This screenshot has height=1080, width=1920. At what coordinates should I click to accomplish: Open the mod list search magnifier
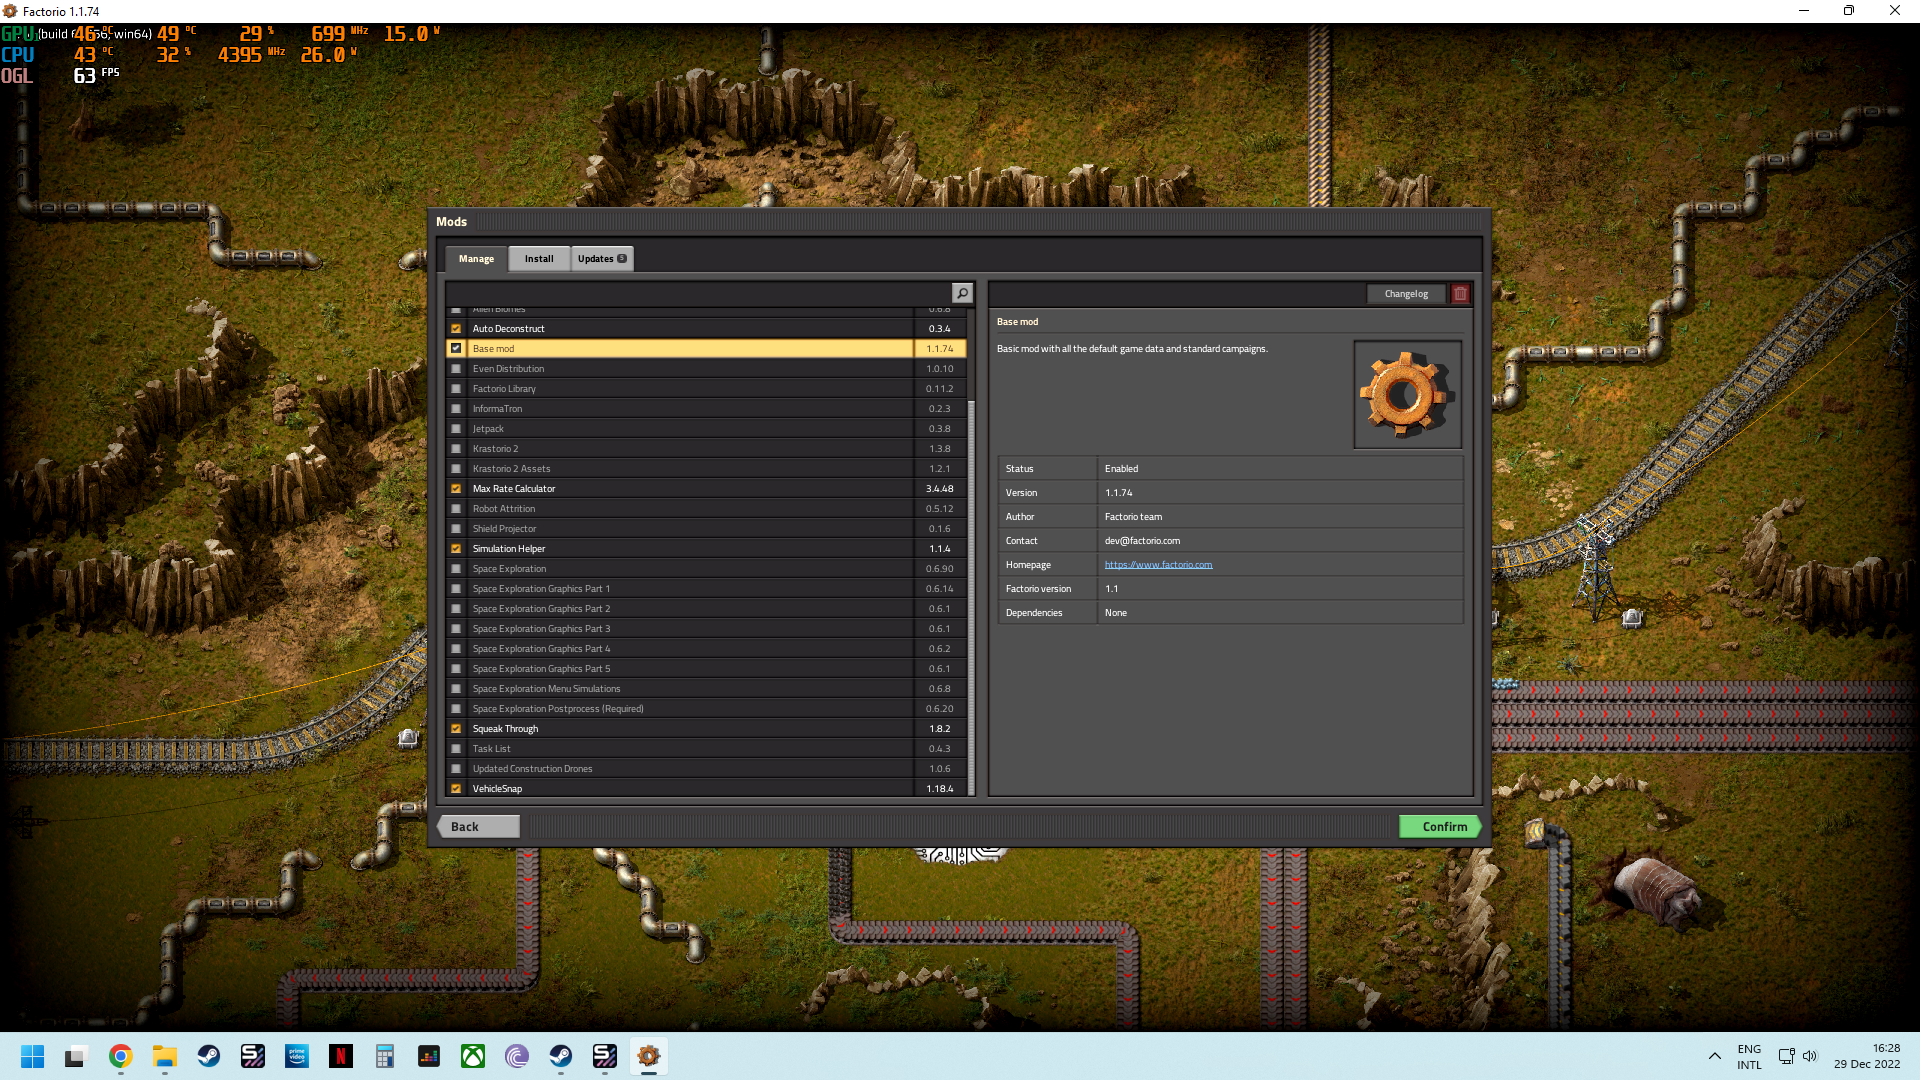coord(961,293)
